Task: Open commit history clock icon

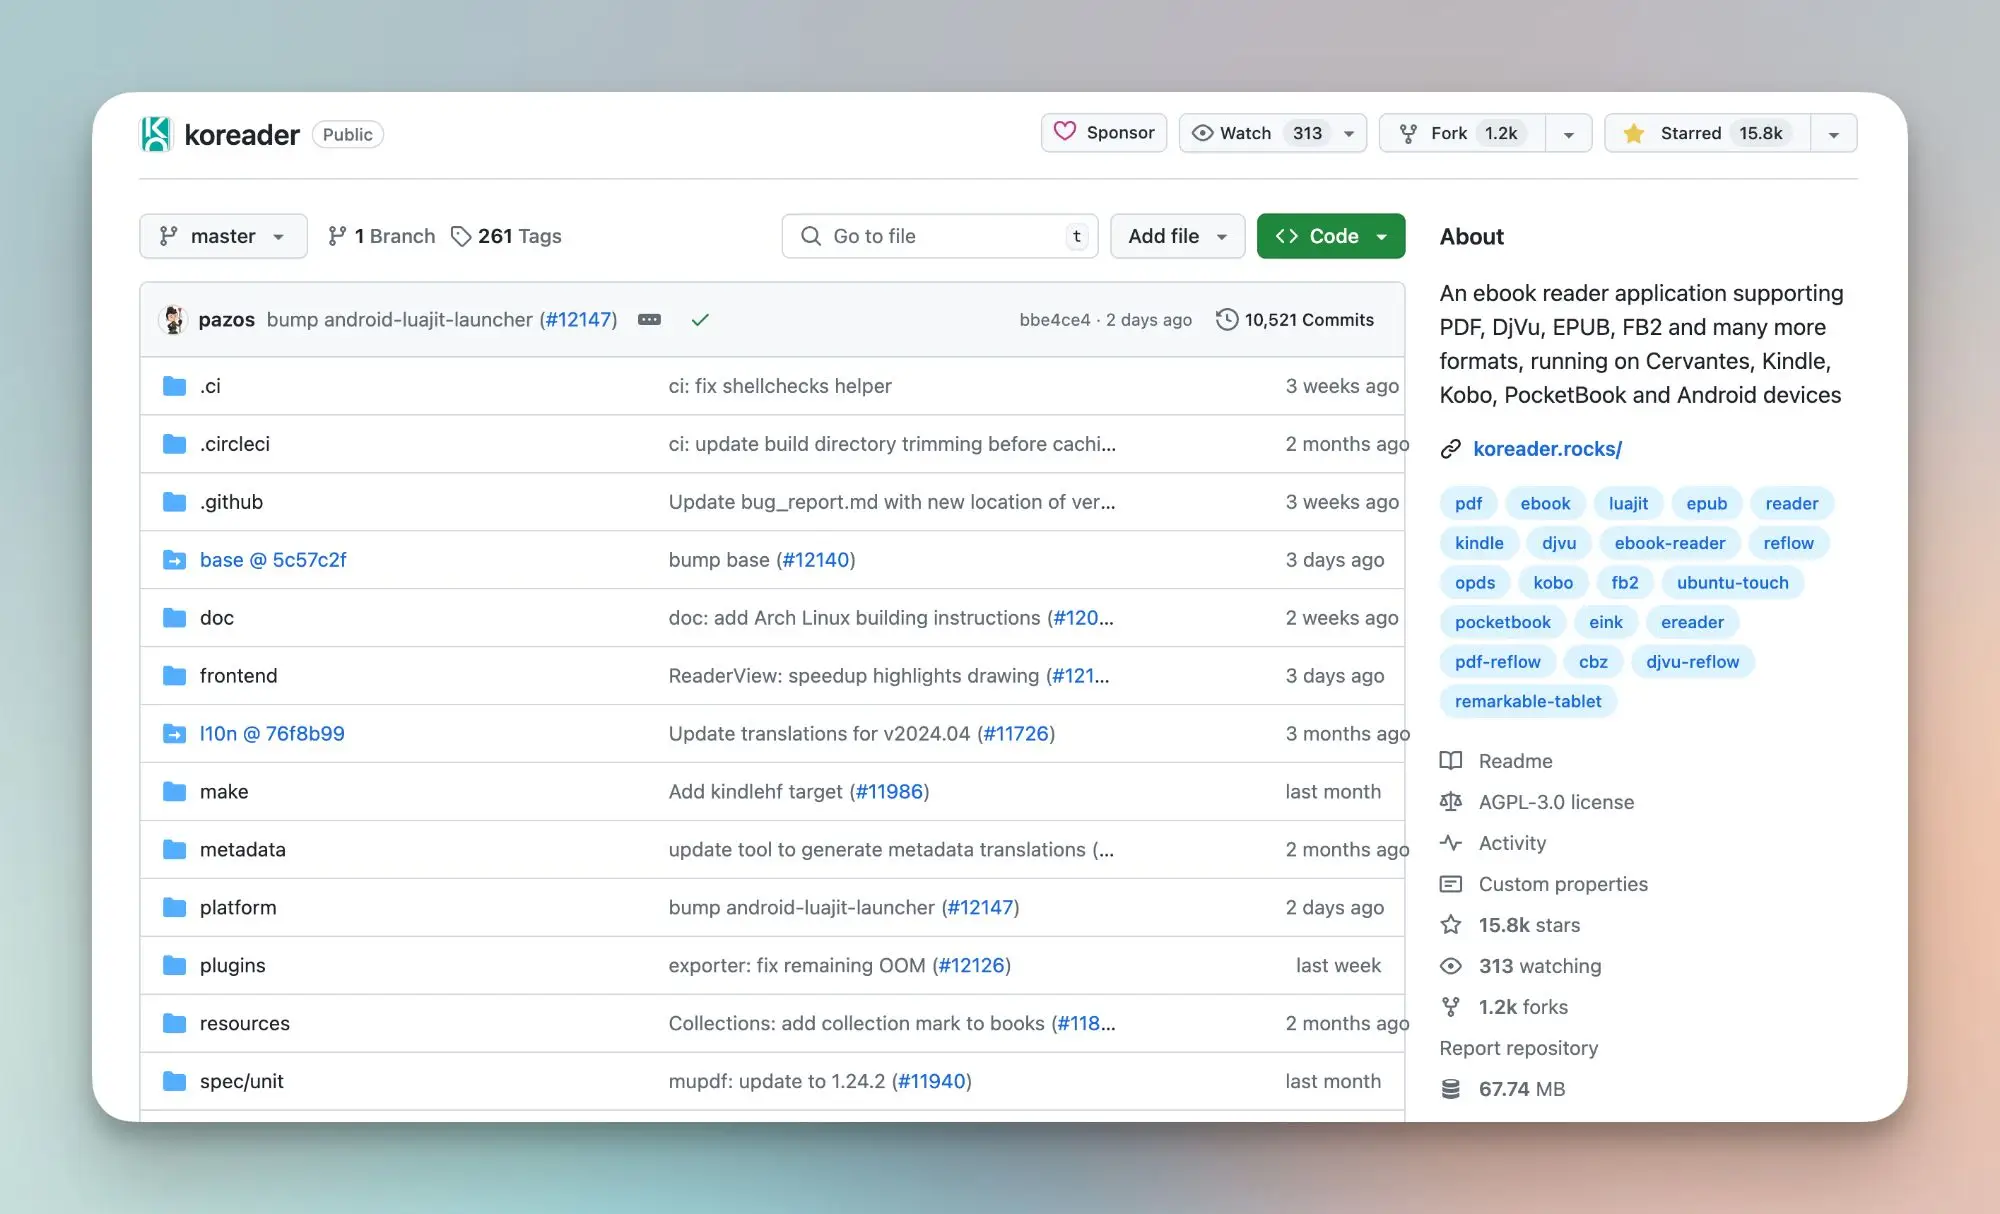Action: pos(1226,320)
